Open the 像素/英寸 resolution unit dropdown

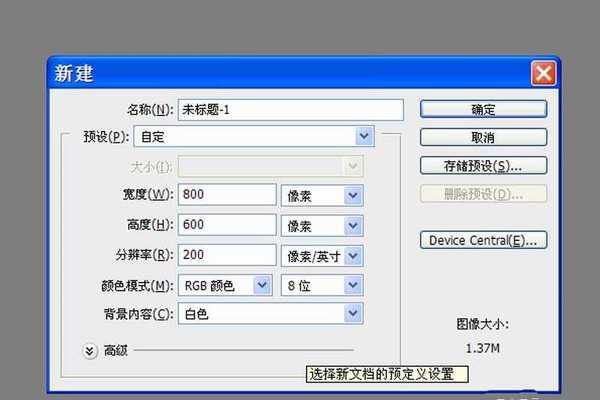click(x=321, y=255)
